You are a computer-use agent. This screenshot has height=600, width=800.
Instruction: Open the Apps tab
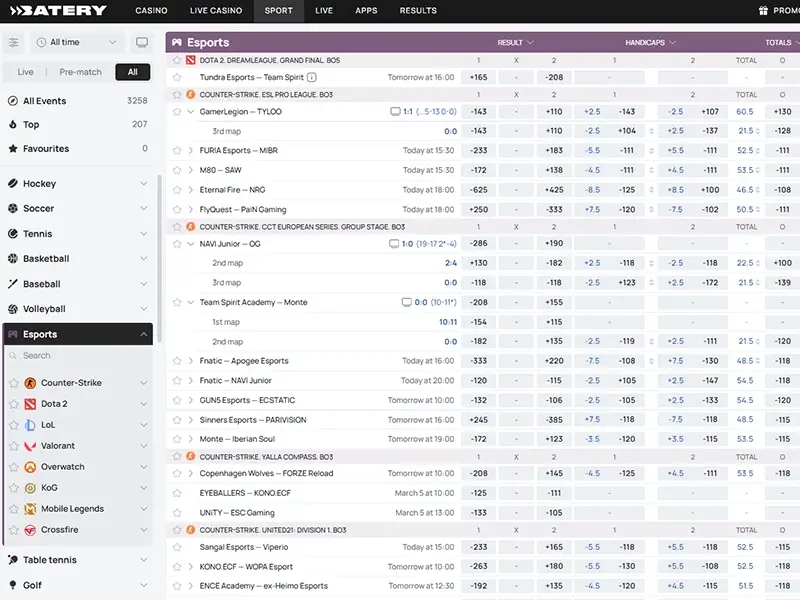366,11
